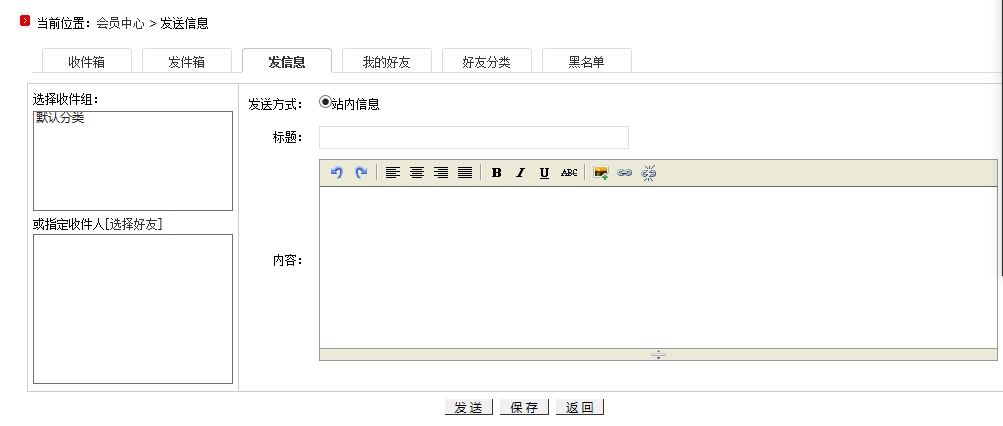Apply strikethrough with the ABC icon

coord(569,173)
